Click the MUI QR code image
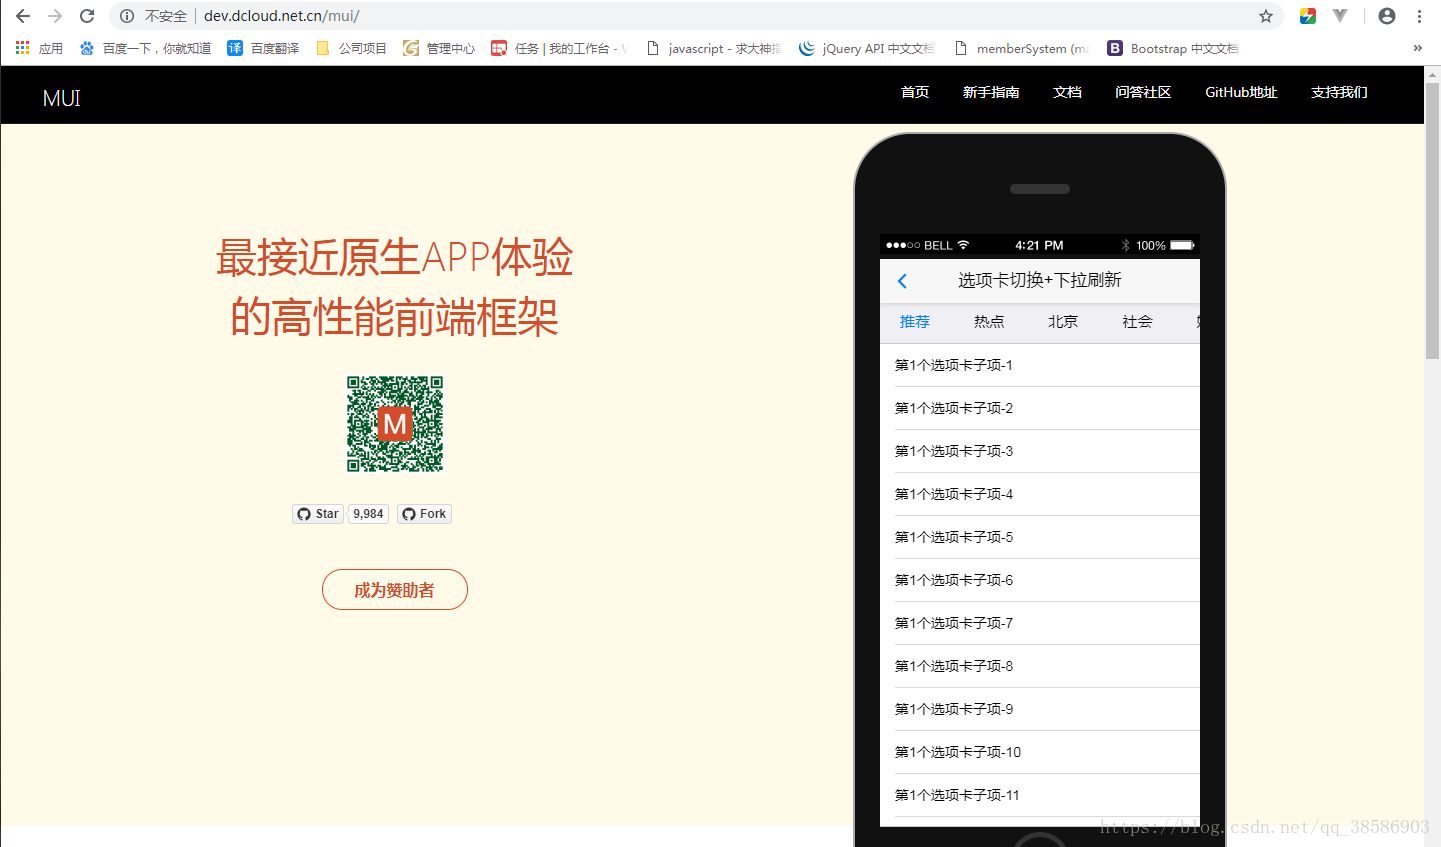This screenshot has height=847, width=1441. (395, 424)
